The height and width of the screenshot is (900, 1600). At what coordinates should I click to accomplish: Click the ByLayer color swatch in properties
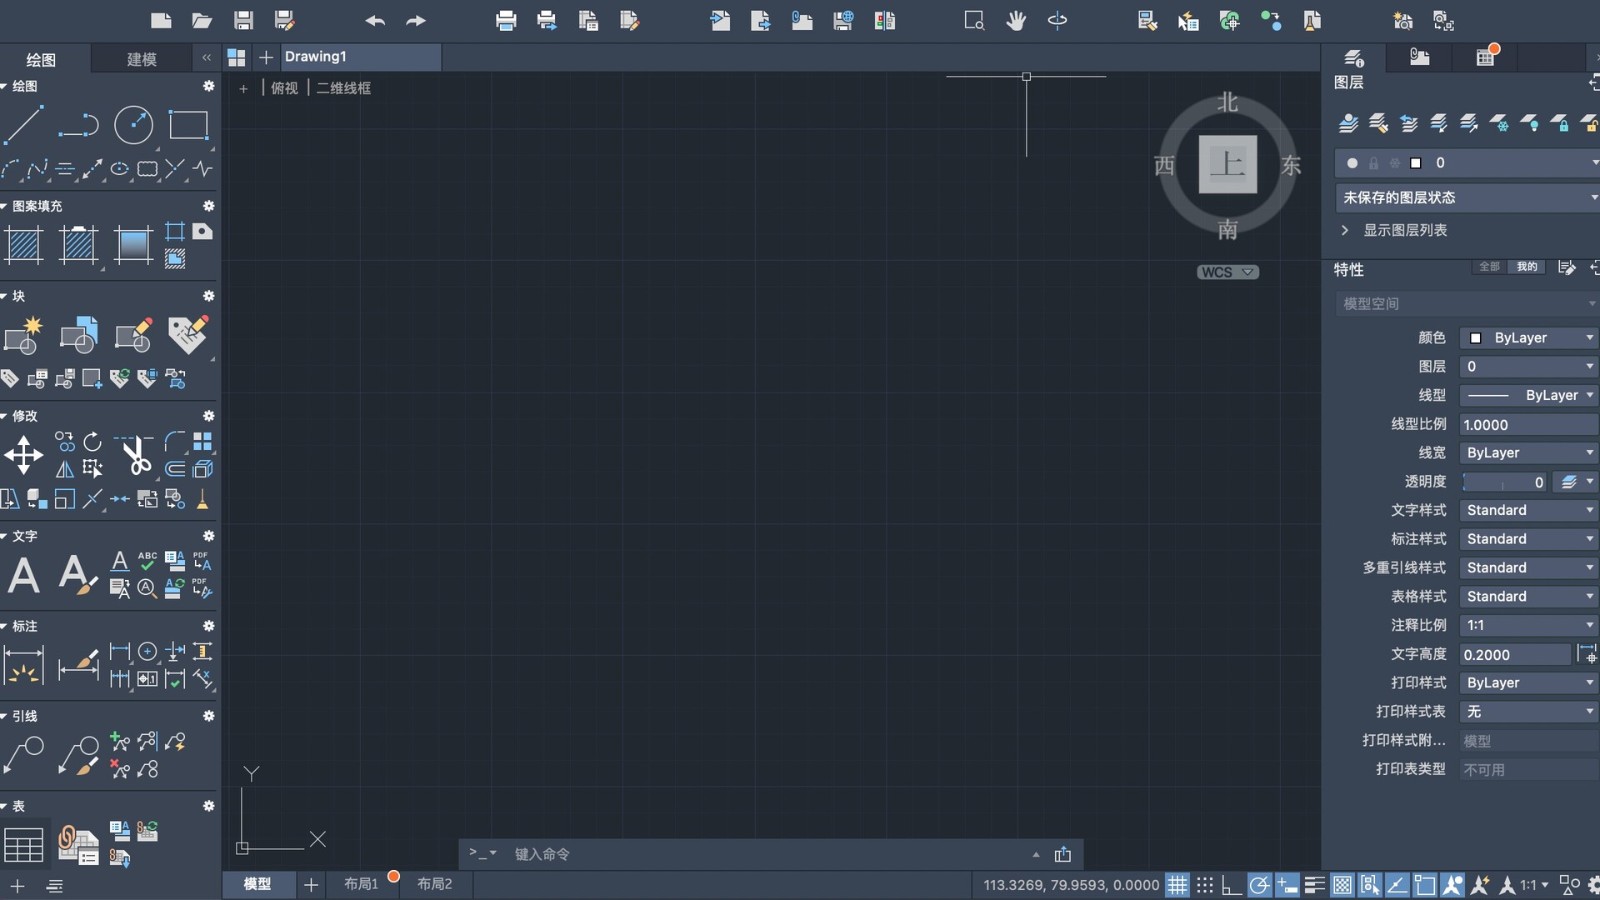pyautogui.click(x=1476, y=338)
